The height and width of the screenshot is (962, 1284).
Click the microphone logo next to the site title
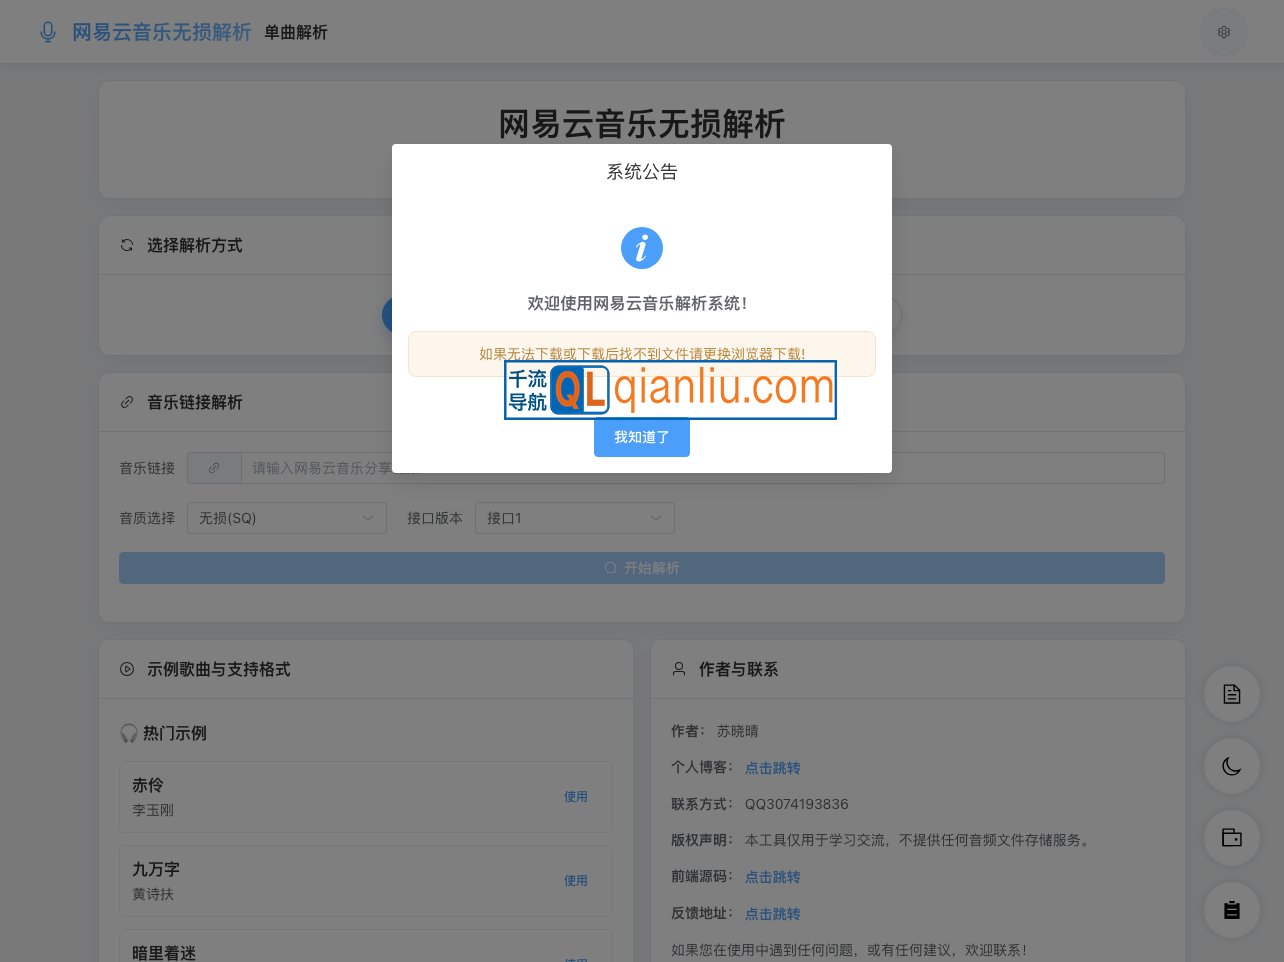click(48, 32)
